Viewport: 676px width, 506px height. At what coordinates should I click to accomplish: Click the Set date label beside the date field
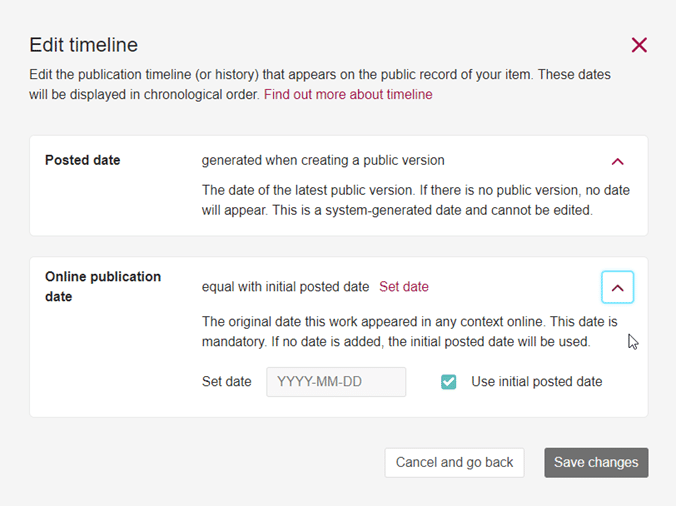pos(227,382)
